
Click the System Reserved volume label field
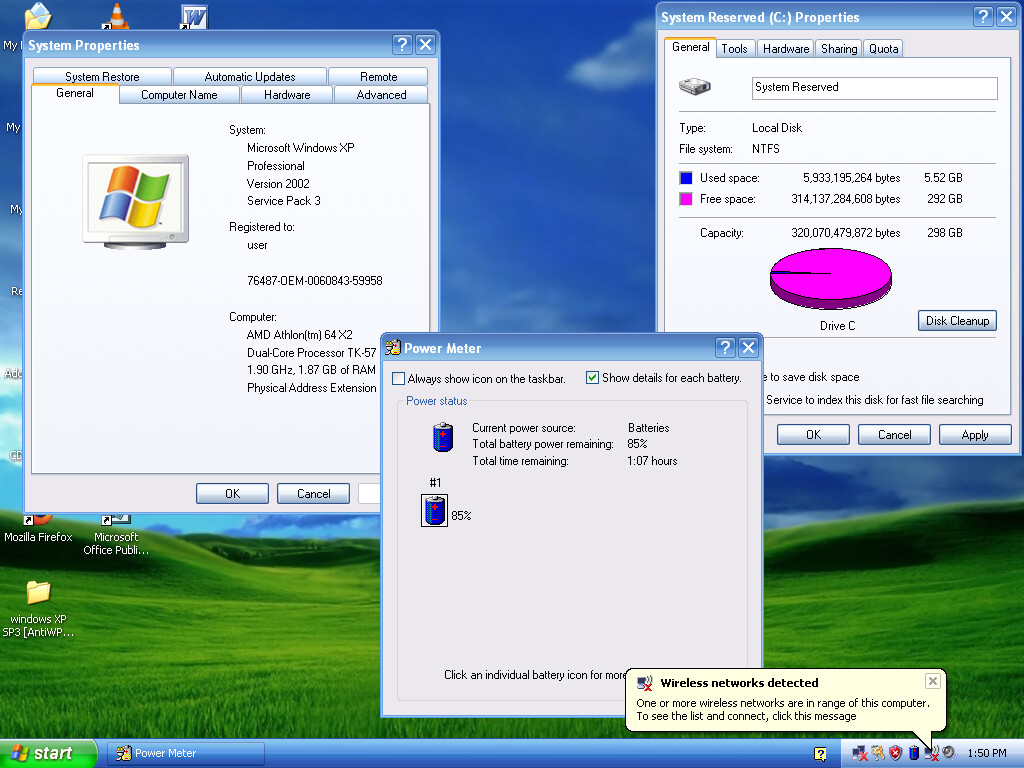(x=874, y=88)
